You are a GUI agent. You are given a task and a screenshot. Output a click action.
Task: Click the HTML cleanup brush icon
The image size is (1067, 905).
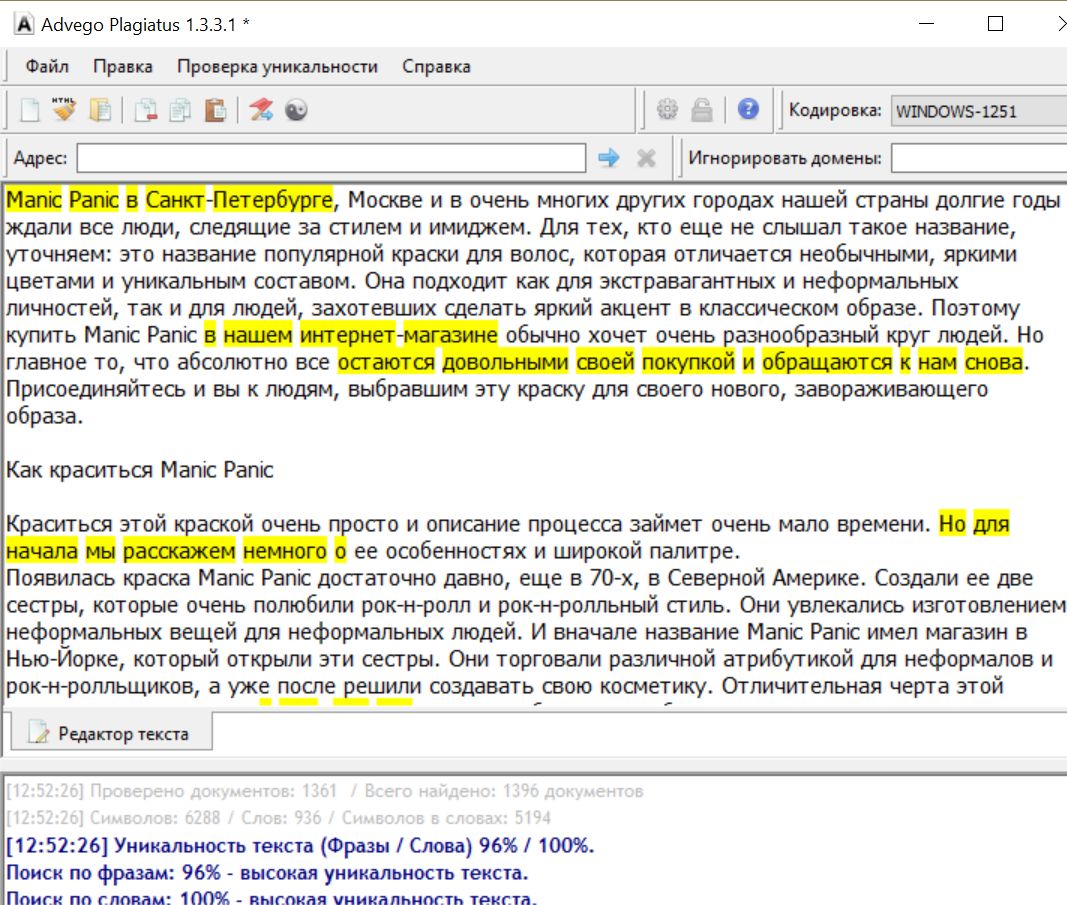point(64,109)
